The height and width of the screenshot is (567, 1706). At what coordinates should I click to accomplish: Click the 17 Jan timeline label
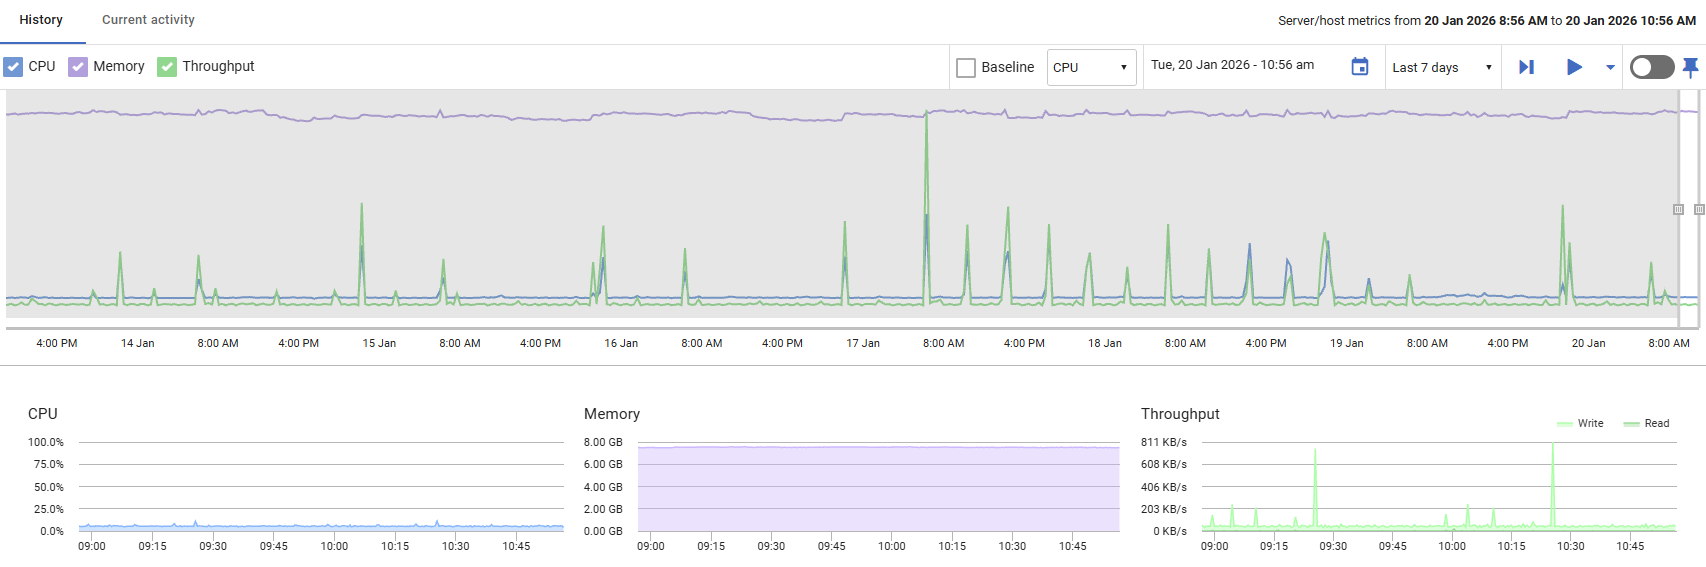click(x=863, y=343)
